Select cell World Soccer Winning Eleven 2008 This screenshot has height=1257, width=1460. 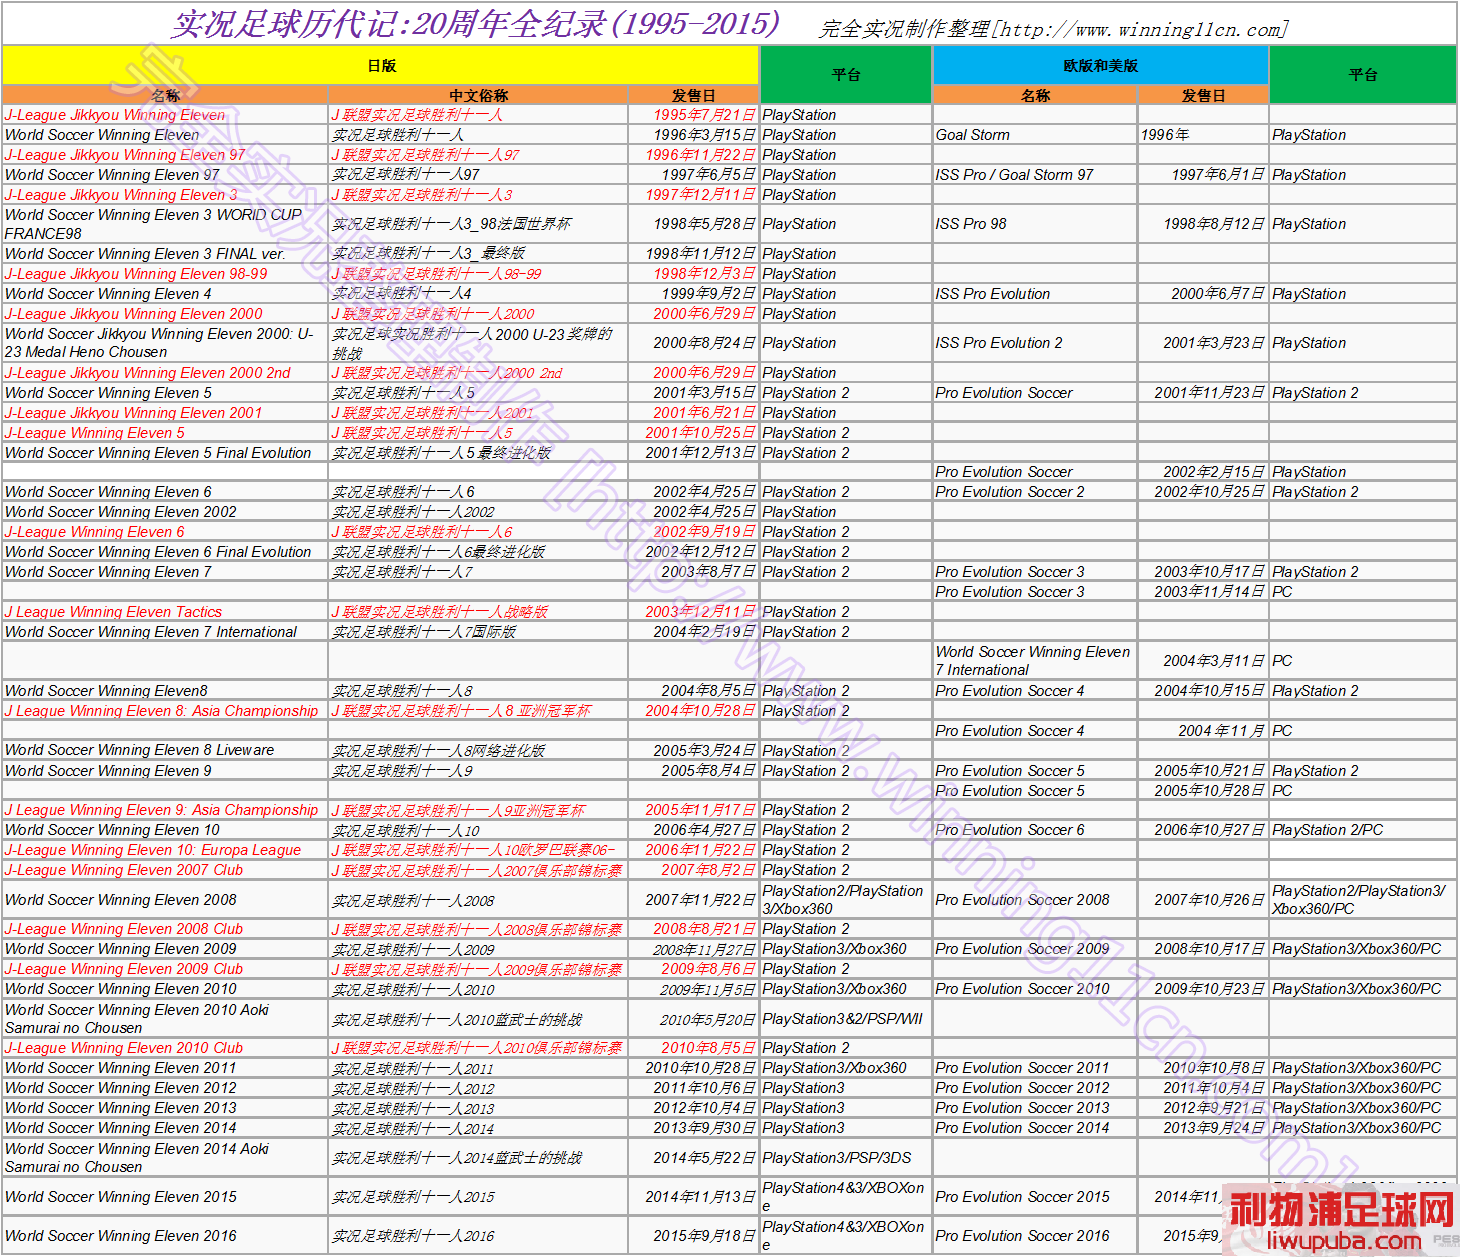[x=165, y=900]
